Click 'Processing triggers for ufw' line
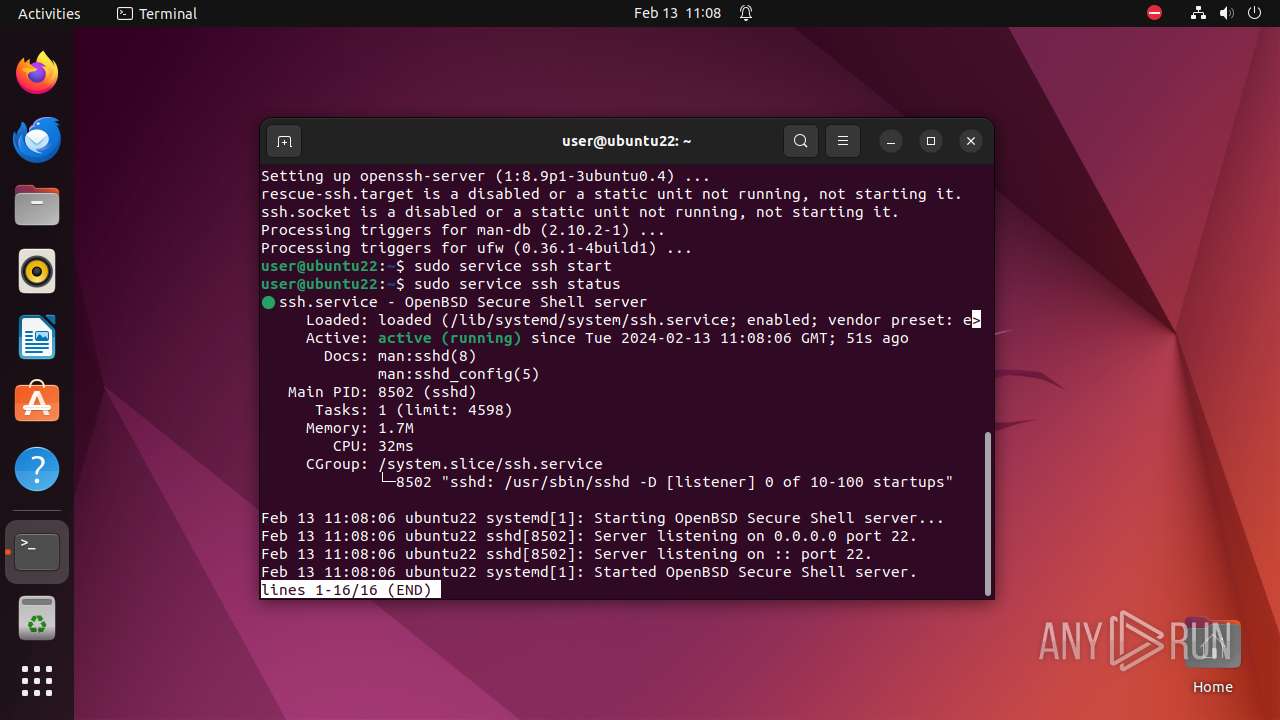1280x720 pixels. pos(477,248)
